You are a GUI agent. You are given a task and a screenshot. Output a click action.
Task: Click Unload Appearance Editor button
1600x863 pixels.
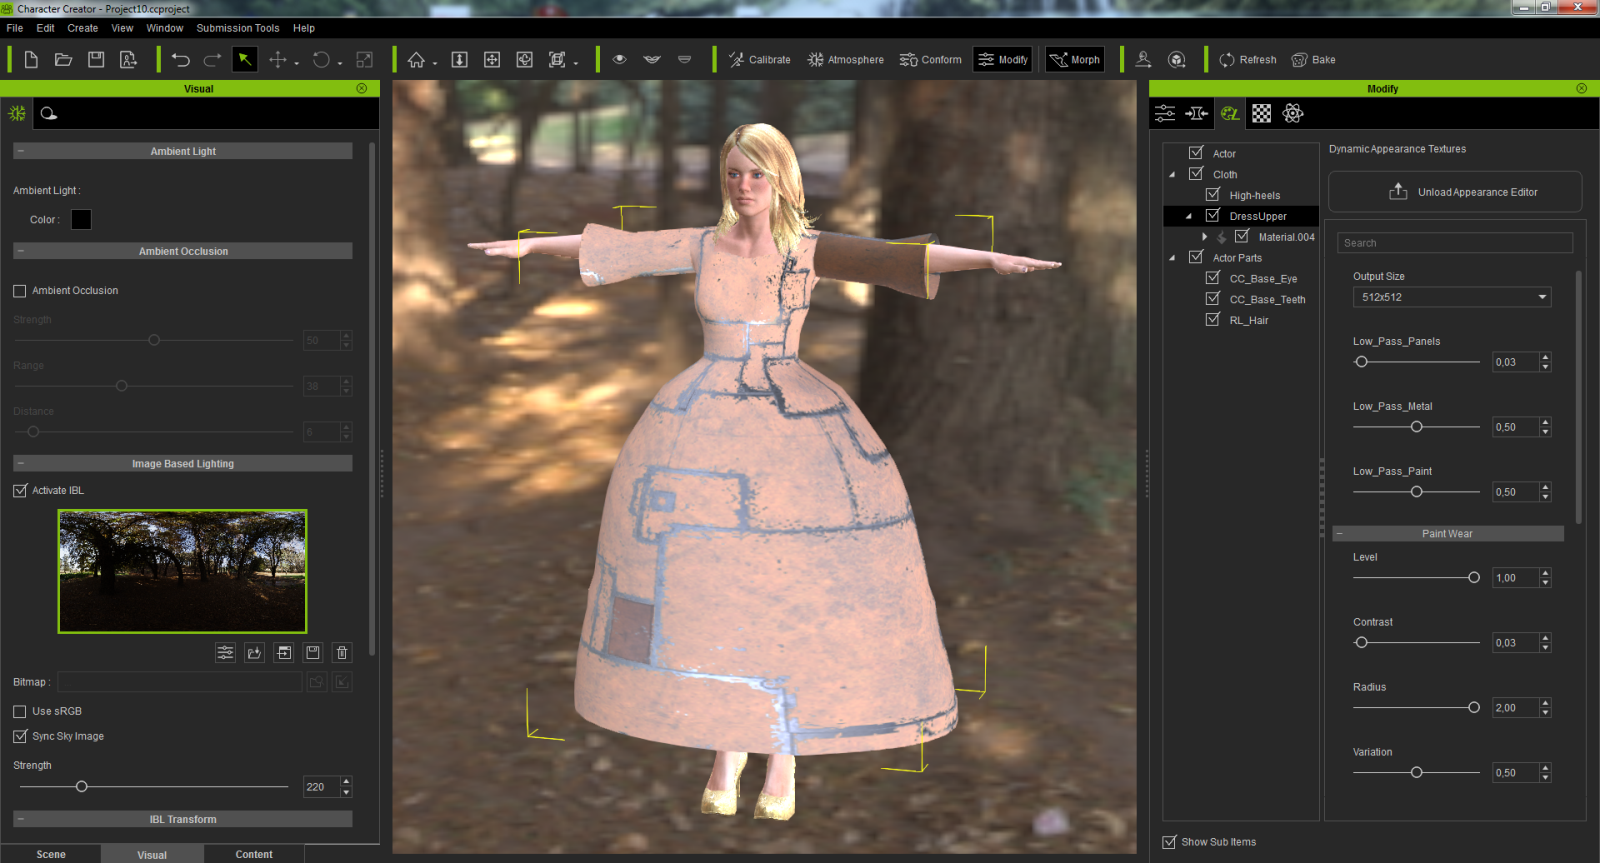click(x=1455, y=192)
